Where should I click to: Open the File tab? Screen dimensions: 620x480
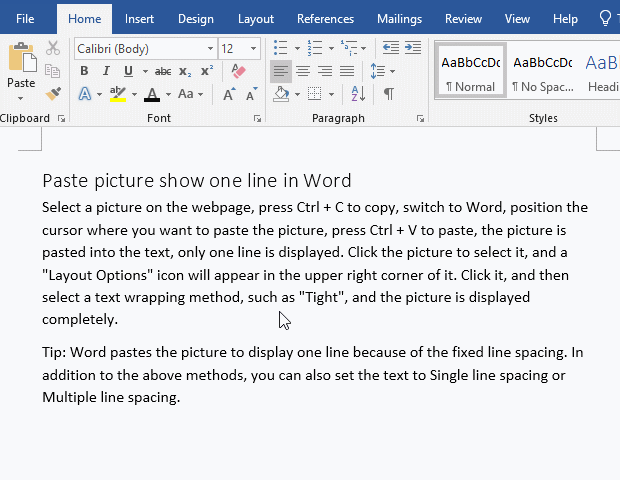click(25, 19)
